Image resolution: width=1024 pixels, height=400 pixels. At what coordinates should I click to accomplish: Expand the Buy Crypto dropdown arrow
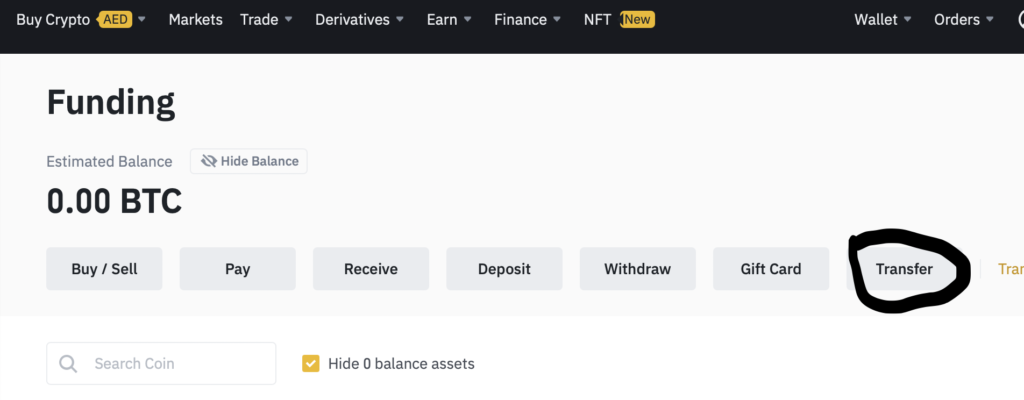142,20
